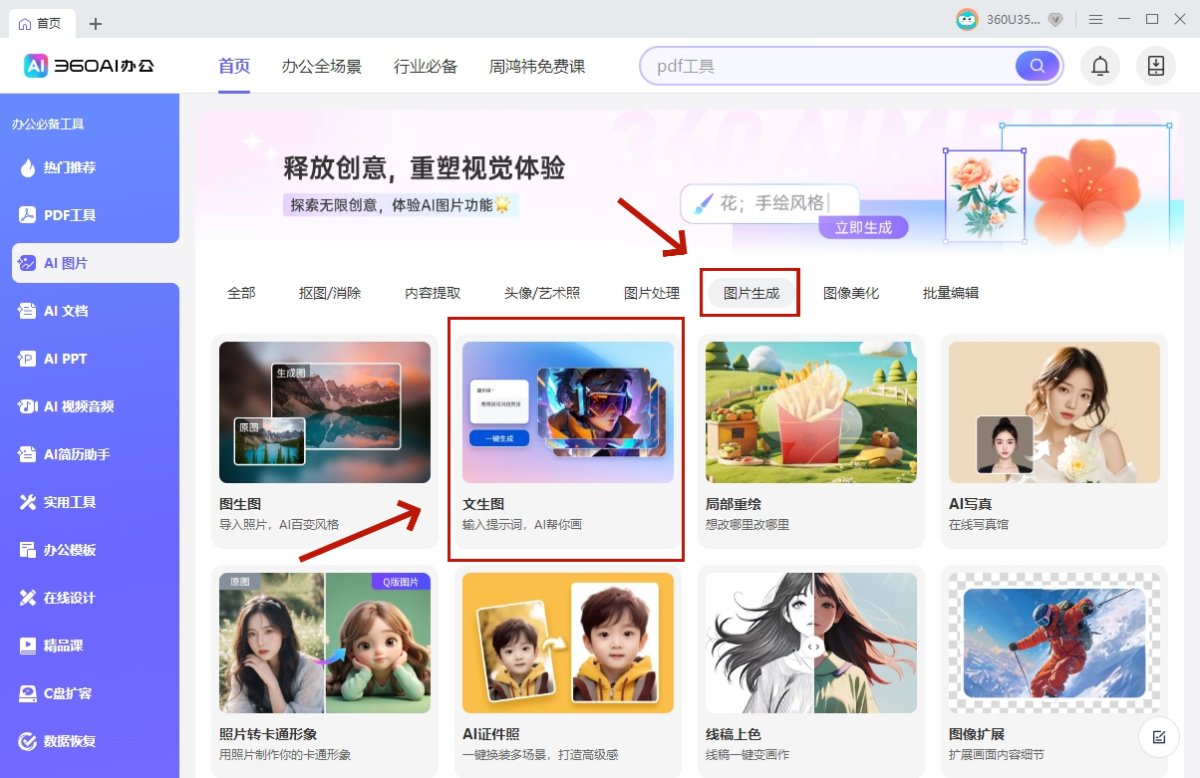Select the 图片生成 category
1200x778 pixels.
751,293
